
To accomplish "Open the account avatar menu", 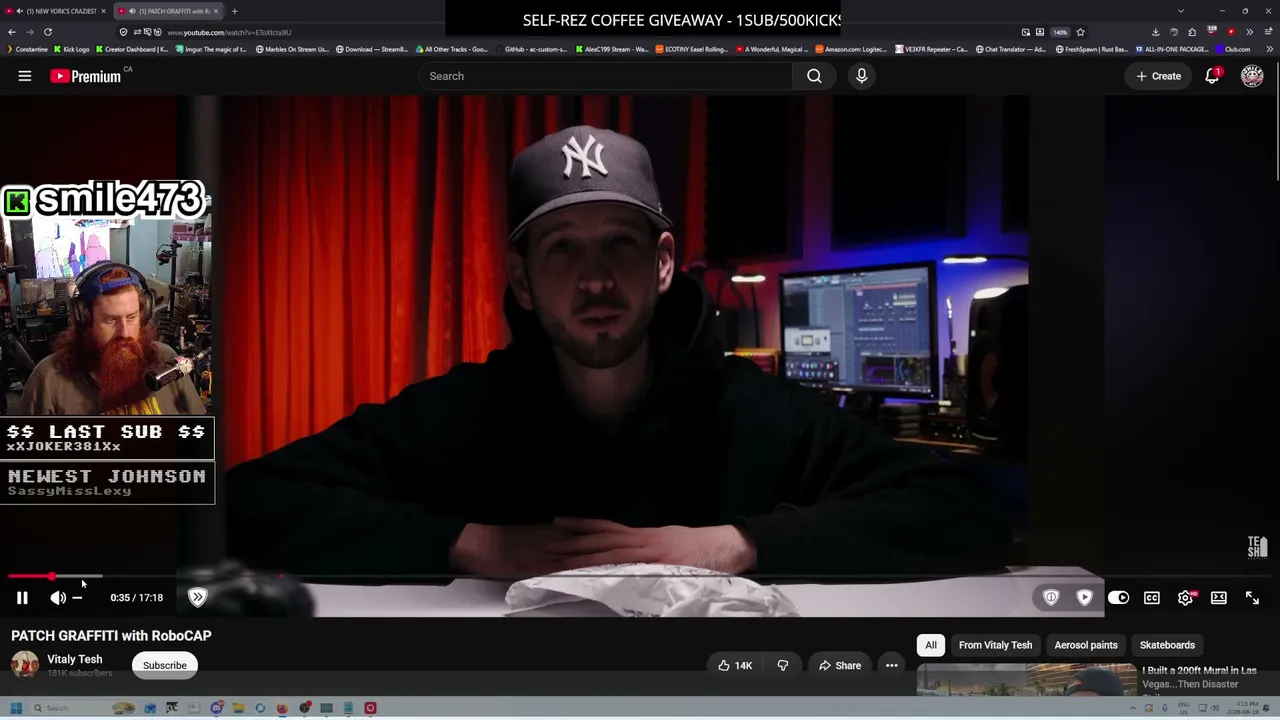I will (x=1252, y=76).
